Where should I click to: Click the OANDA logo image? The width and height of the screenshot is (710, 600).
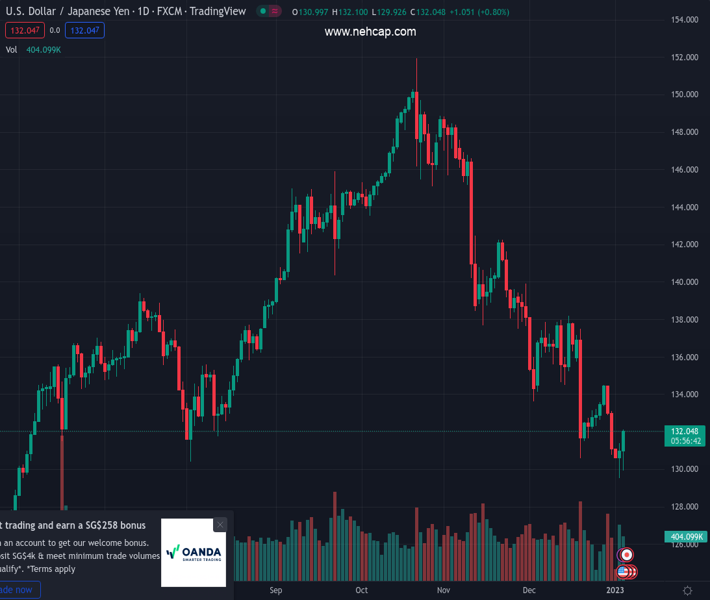click(x=193, y=552)
